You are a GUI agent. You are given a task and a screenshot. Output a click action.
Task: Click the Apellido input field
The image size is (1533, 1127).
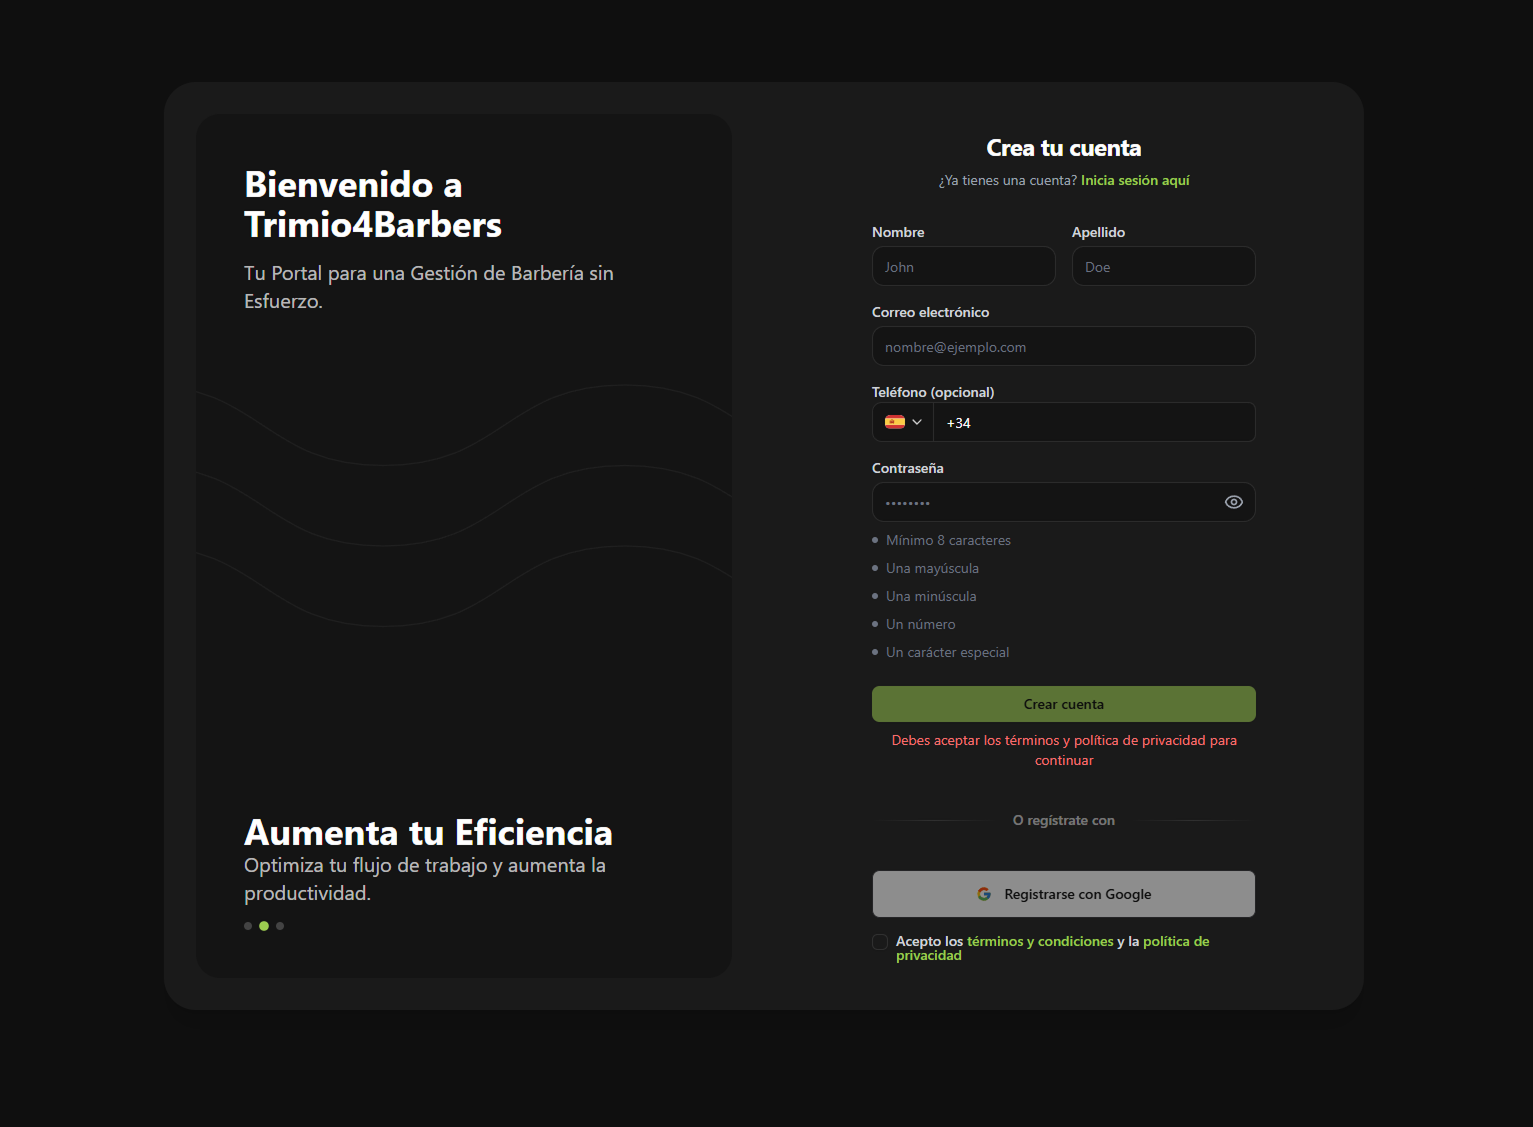coord(1163,266)
